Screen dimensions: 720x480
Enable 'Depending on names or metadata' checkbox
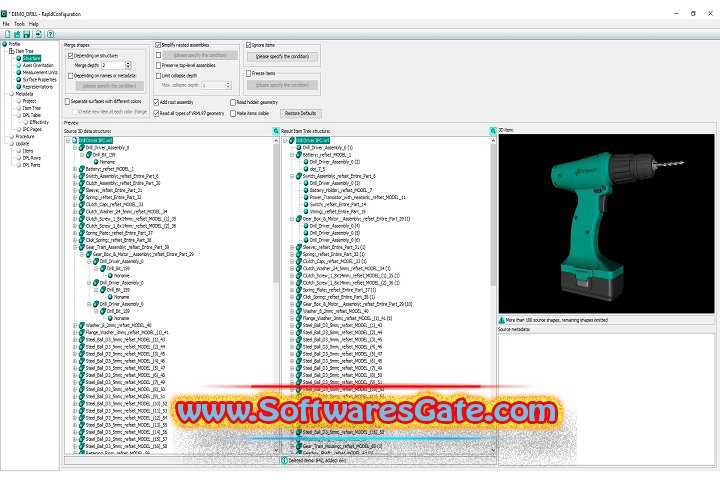(71, 76)
